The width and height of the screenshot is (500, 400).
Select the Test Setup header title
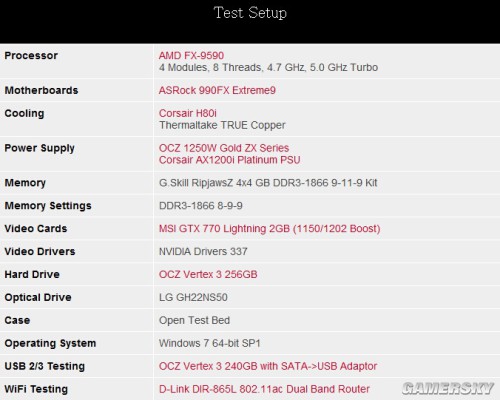coord(250,13)
